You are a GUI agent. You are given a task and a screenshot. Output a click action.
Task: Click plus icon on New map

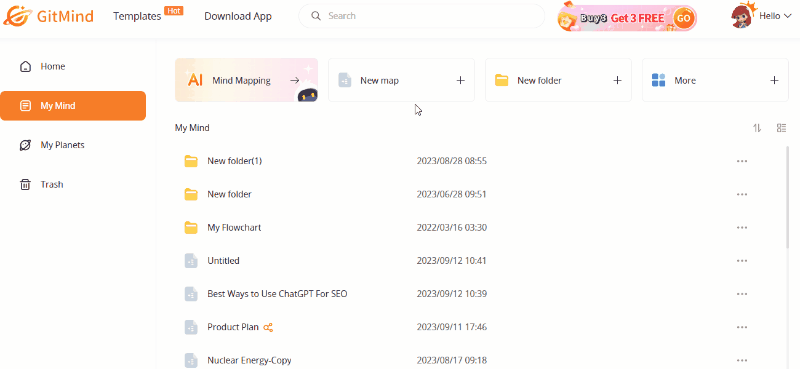point(460,80)
